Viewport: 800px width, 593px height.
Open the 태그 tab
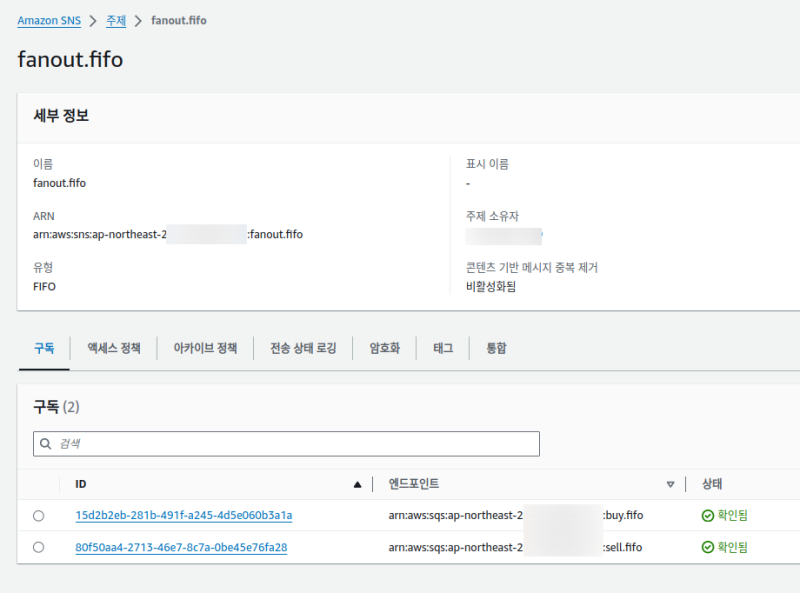pyautogui.click(x=443, y=348)
